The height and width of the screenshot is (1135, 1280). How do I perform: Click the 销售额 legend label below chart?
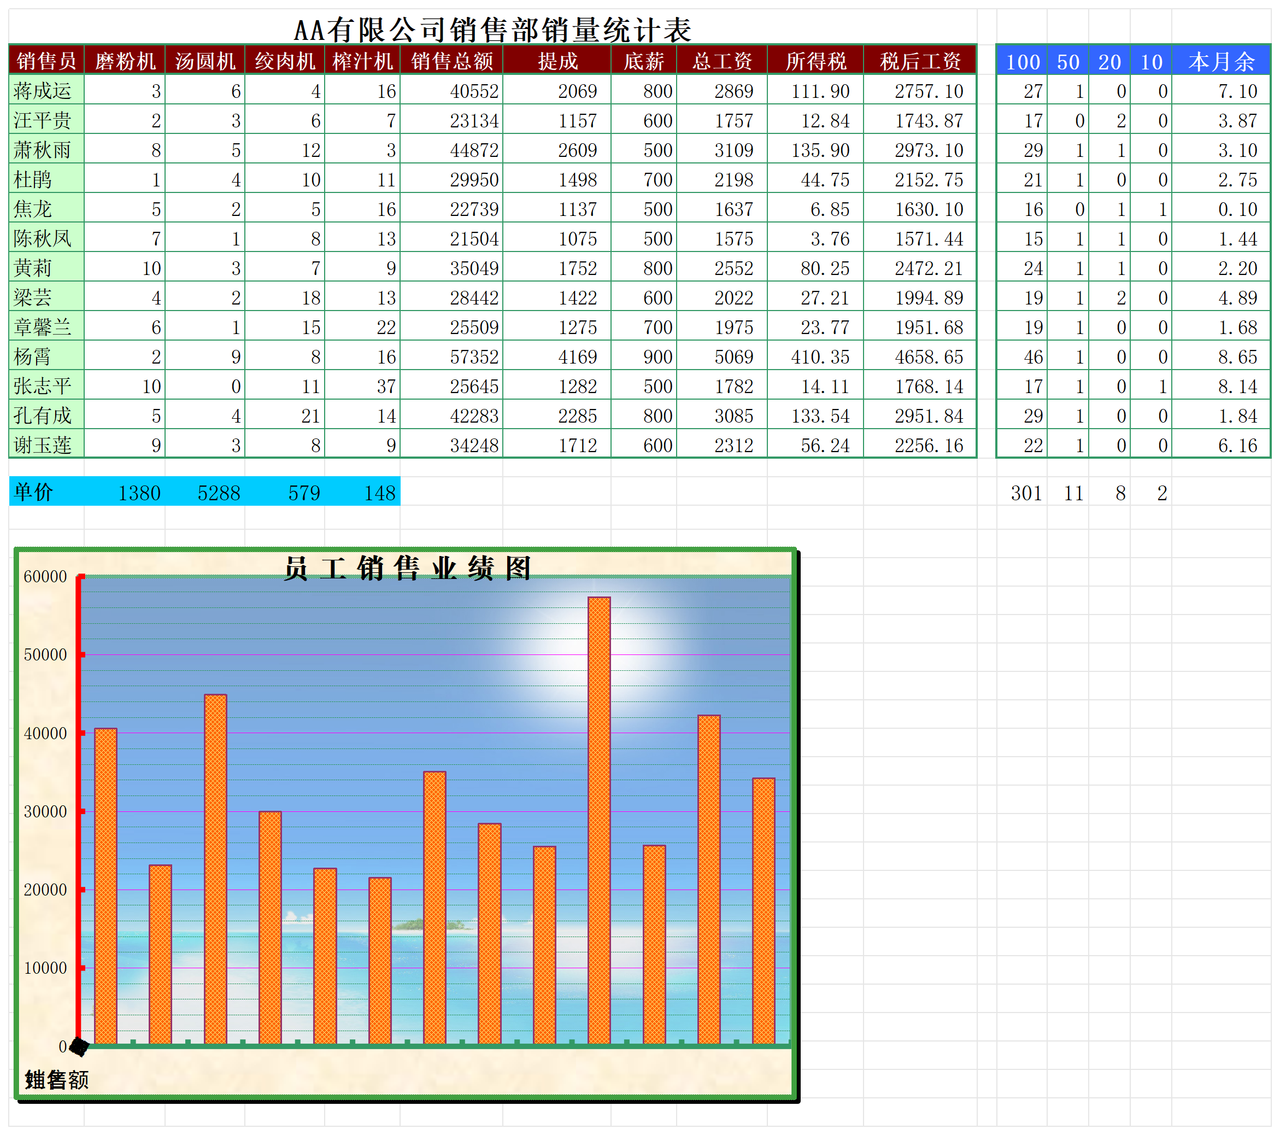[57, 1080]
